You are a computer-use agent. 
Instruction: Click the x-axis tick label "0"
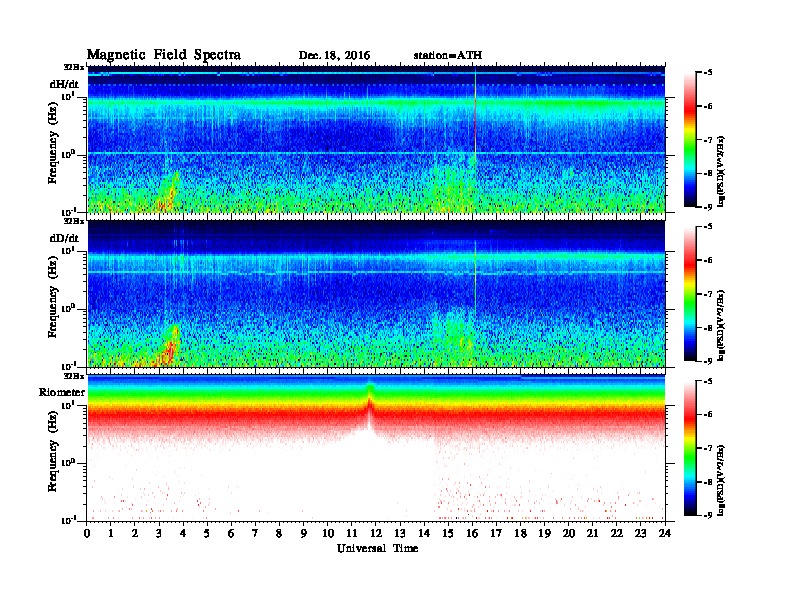click(x=87, y=533)
